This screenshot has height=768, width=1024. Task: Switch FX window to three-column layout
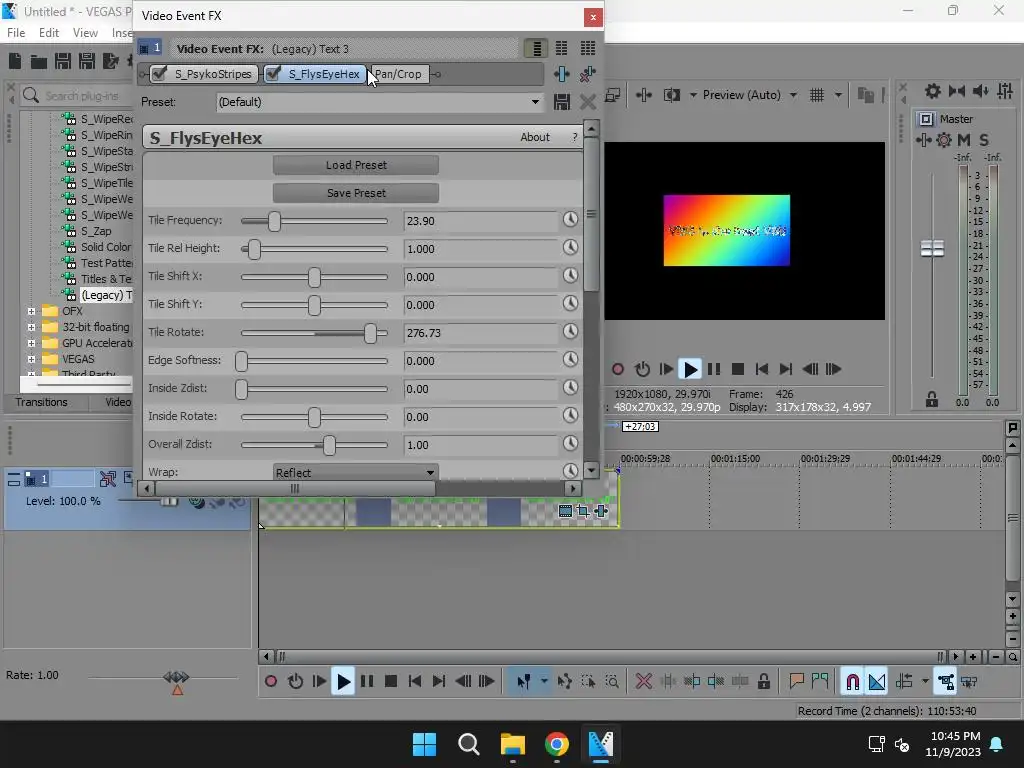tap(588, 48)
